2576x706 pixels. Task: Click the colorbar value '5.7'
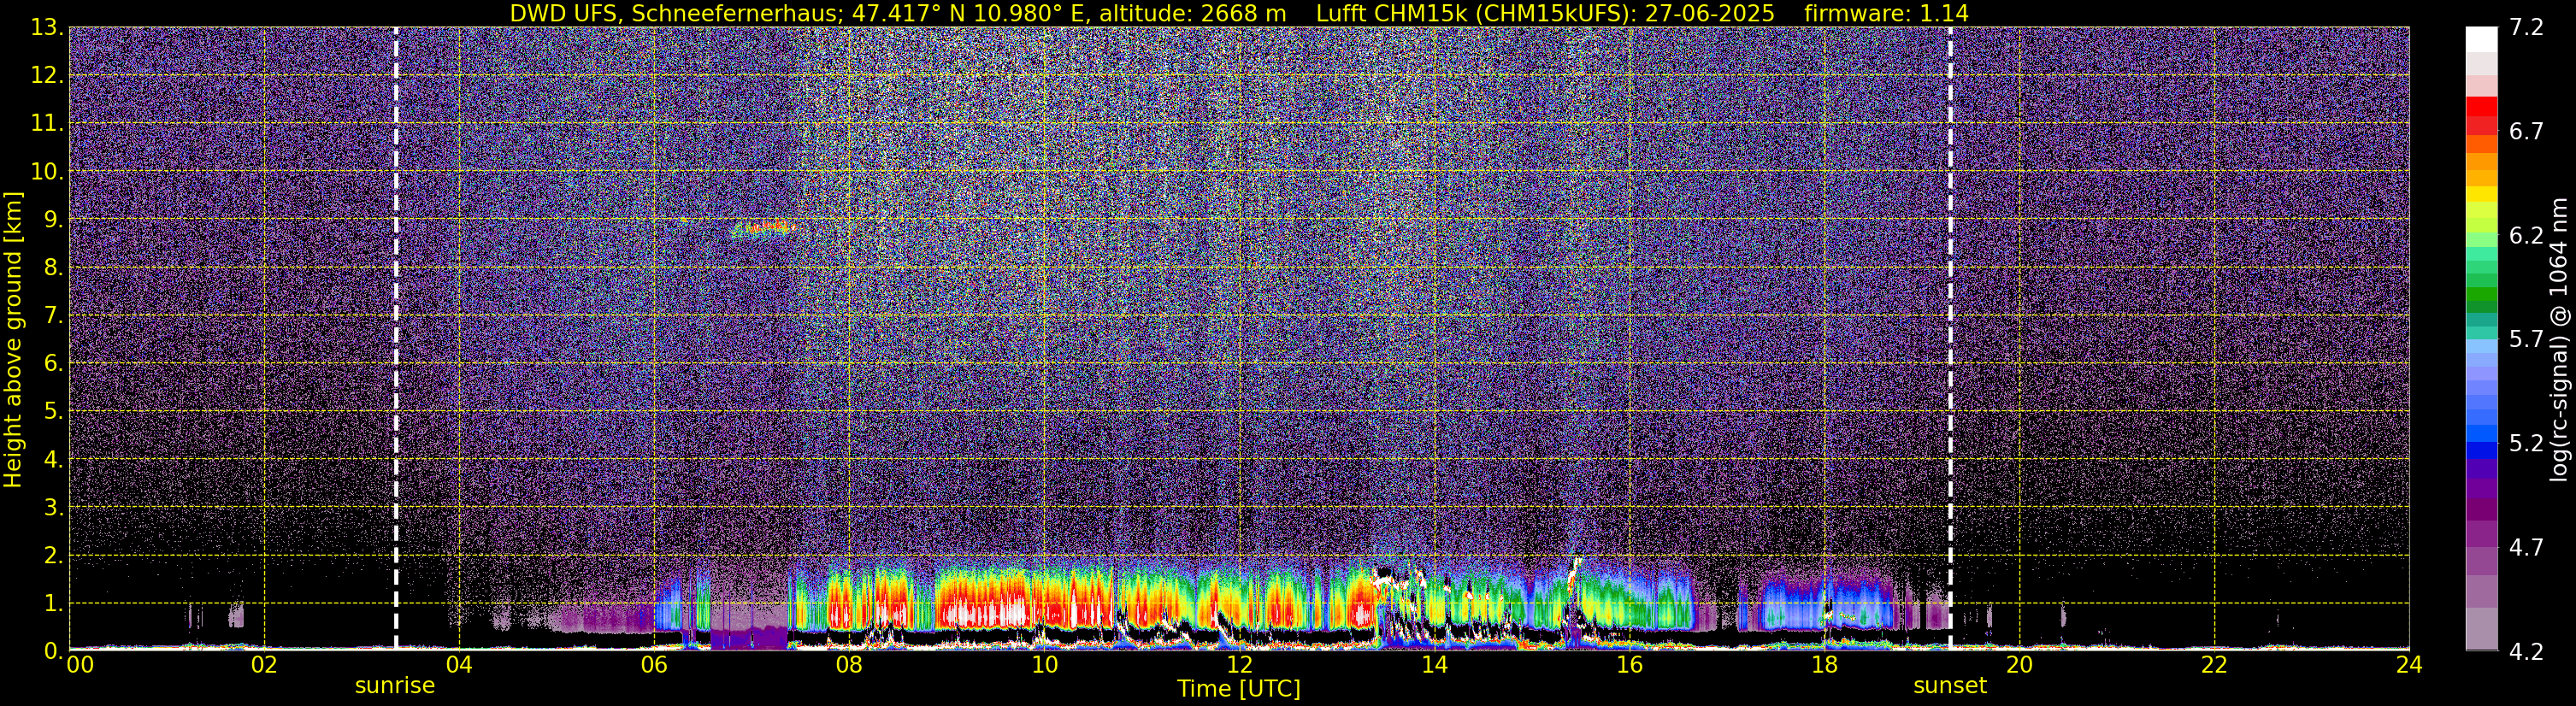click(2526, 340)
